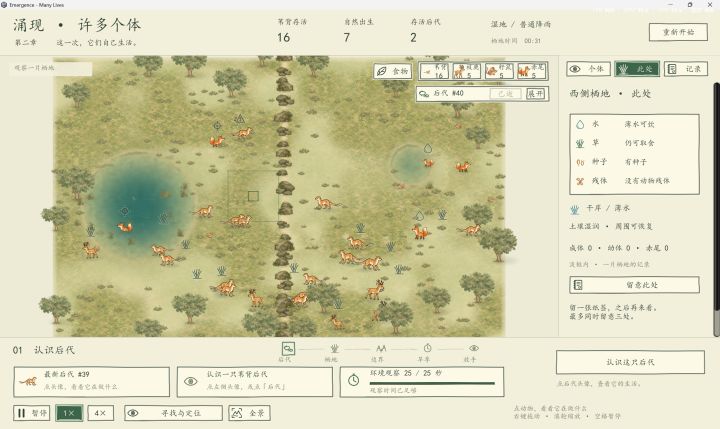
Task: Click the 观察一片栖地 label on map
Action: click(34, 68)
